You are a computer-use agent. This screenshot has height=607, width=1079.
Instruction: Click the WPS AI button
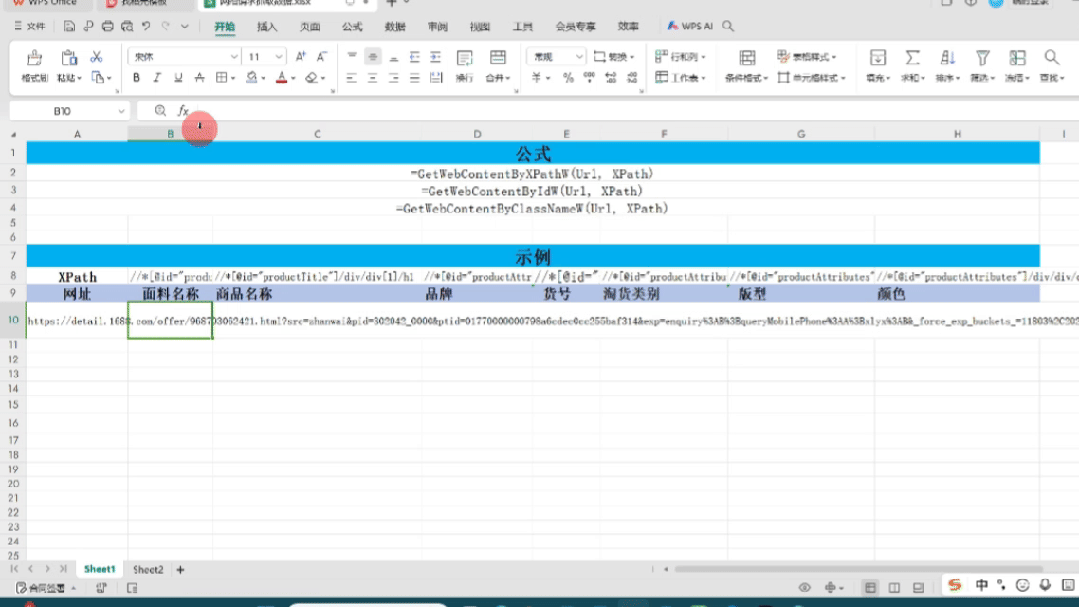pyautogui.click(x=690, y=26)
